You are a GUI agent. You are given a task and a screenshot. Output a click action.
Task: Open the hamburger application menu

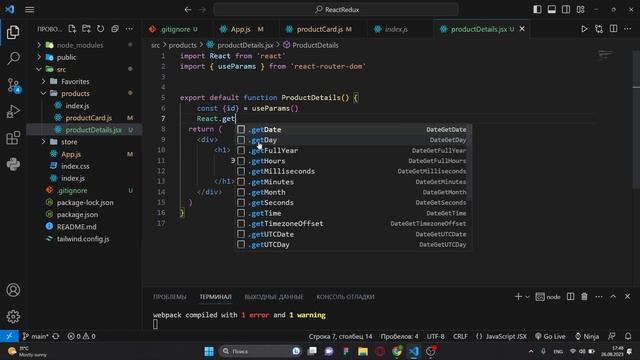(x=29, y=9)
